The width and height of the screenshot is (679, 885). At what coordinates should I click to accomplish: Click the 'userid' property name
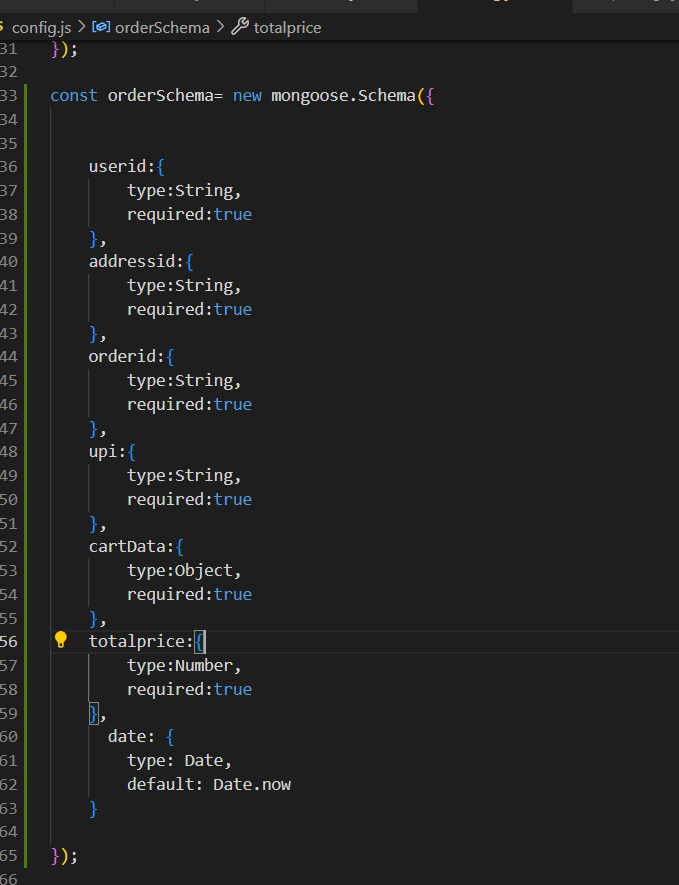pyautogui.click(x=117, y=167)
